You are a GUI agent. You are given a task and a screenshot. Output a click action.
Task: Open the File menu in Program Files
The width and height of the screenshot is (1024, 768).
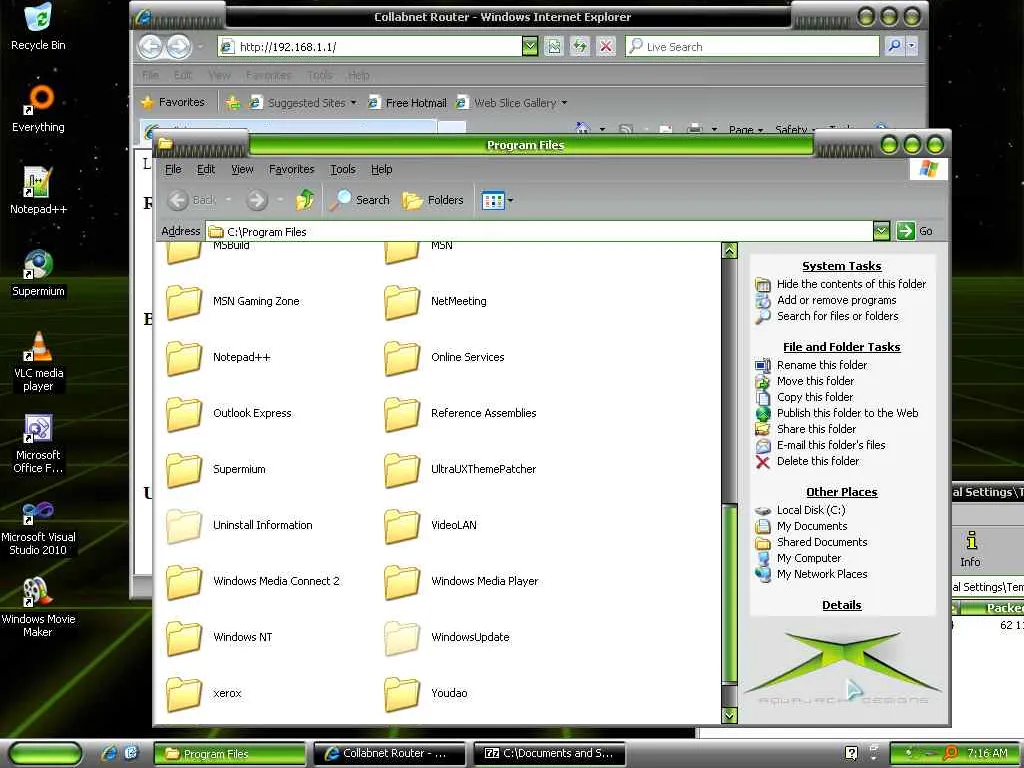173,169
